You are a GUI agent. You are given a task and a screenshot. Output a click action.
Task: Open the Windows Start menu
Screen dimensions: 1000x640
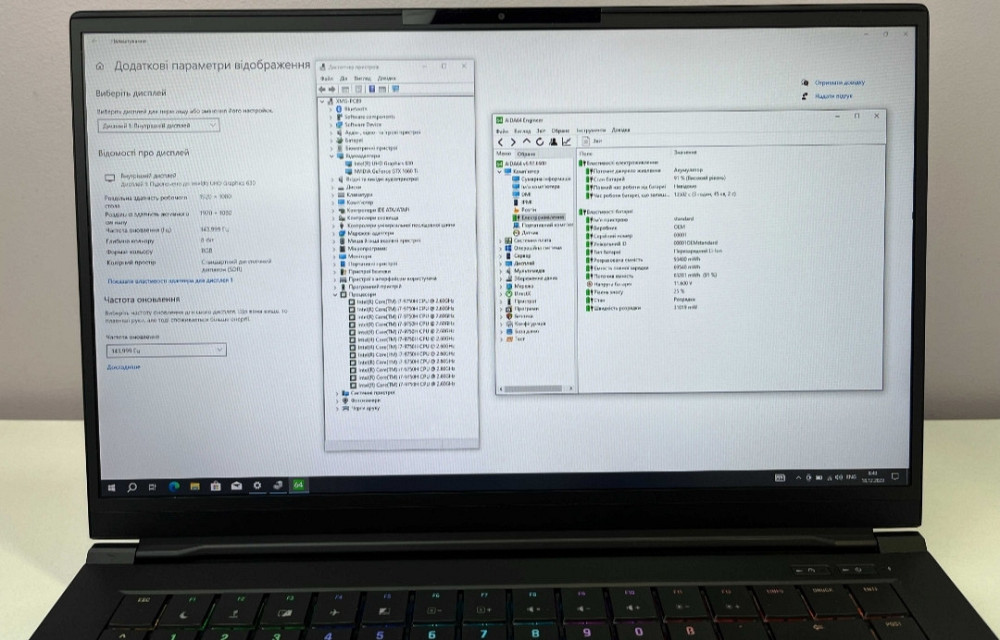[111, 487]
